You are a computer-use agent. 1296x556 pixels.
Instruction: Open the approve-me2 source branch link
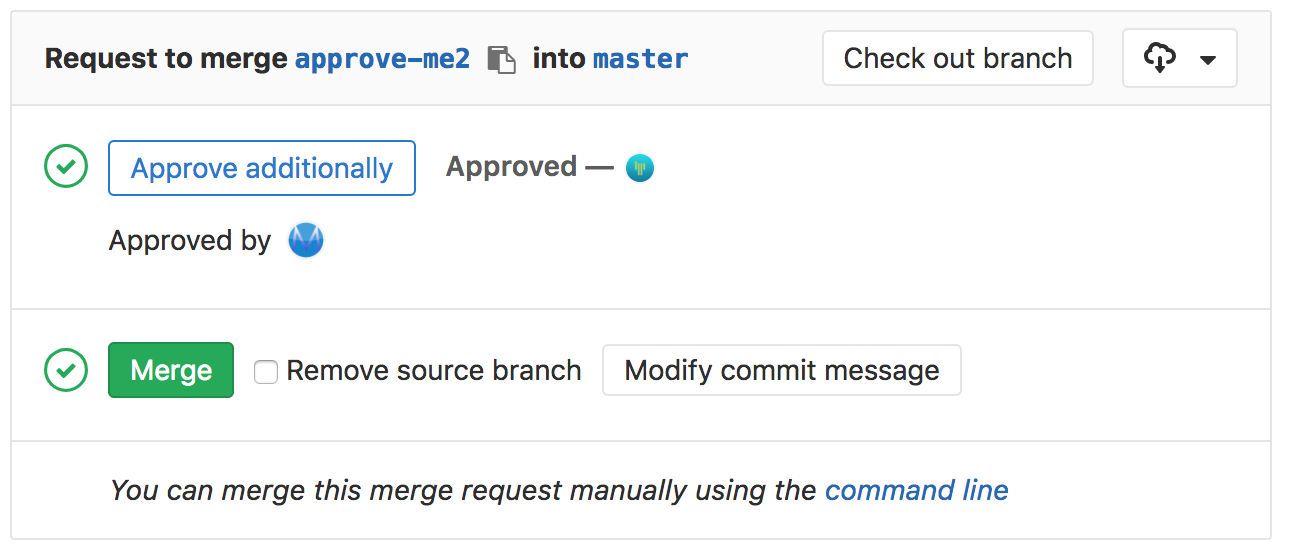(382, 59)
